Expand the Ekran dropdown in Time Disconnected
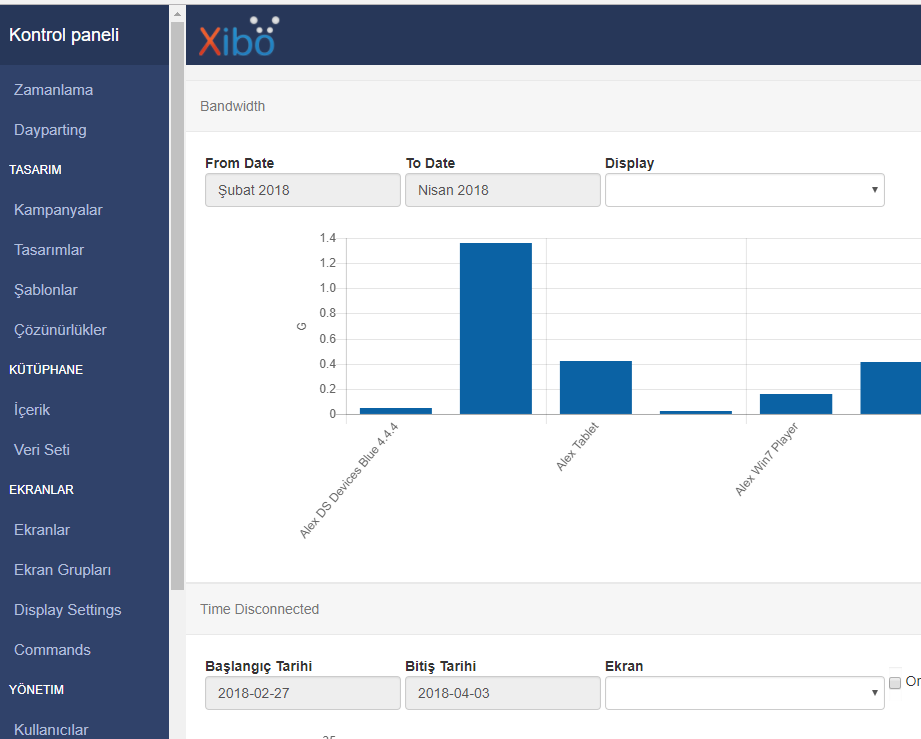The width and height of the screenshot is (921, 739). [x=744, y=692]
